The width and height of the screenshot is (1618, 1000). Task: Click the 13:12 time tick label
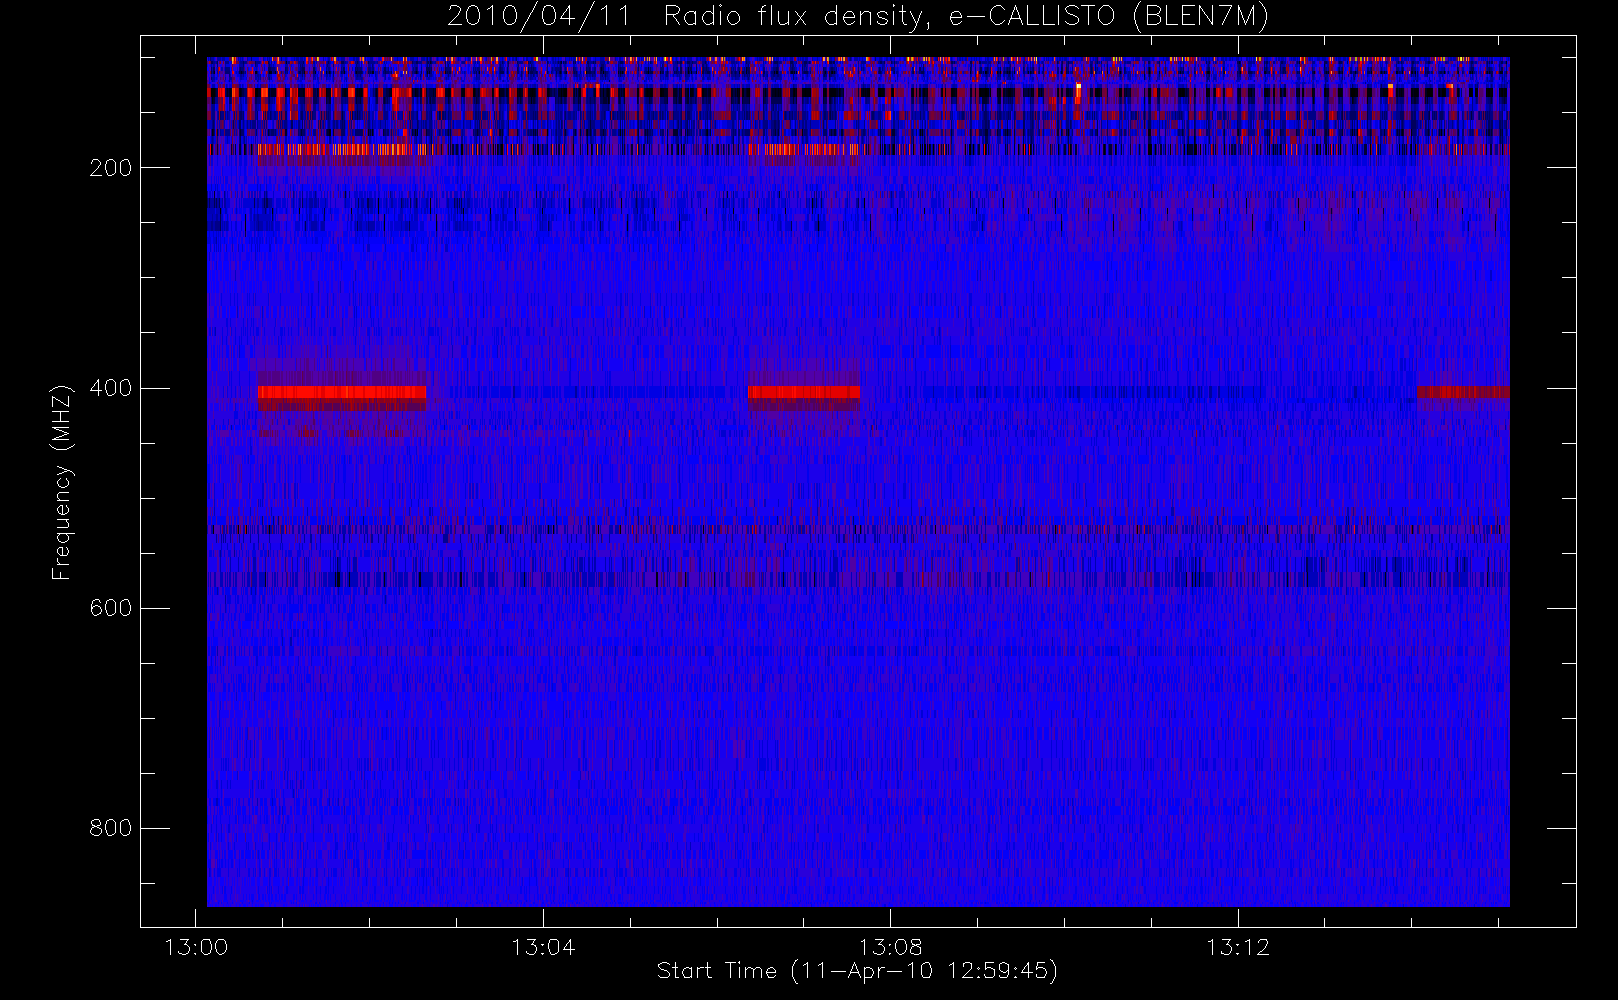(1238, 947)
